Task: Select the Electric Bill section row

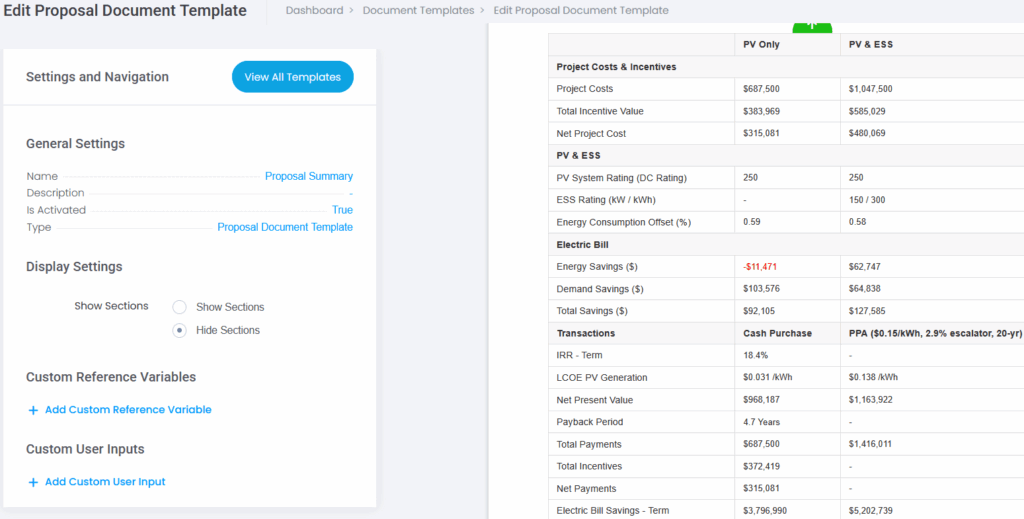Action: pyautogui.click(x=786, y=244)
